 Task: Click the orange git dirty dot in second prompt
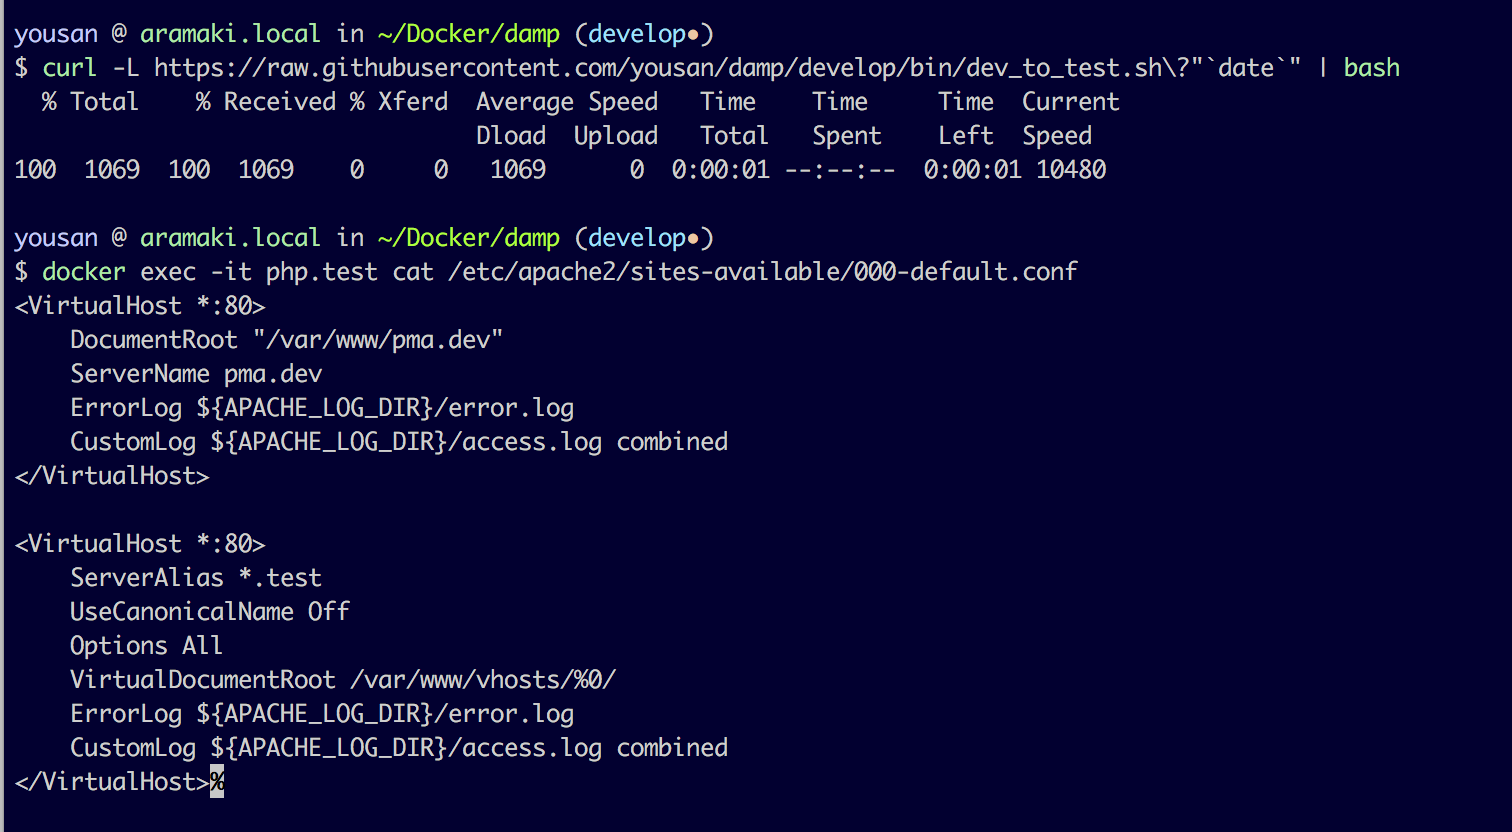point(694,238)
